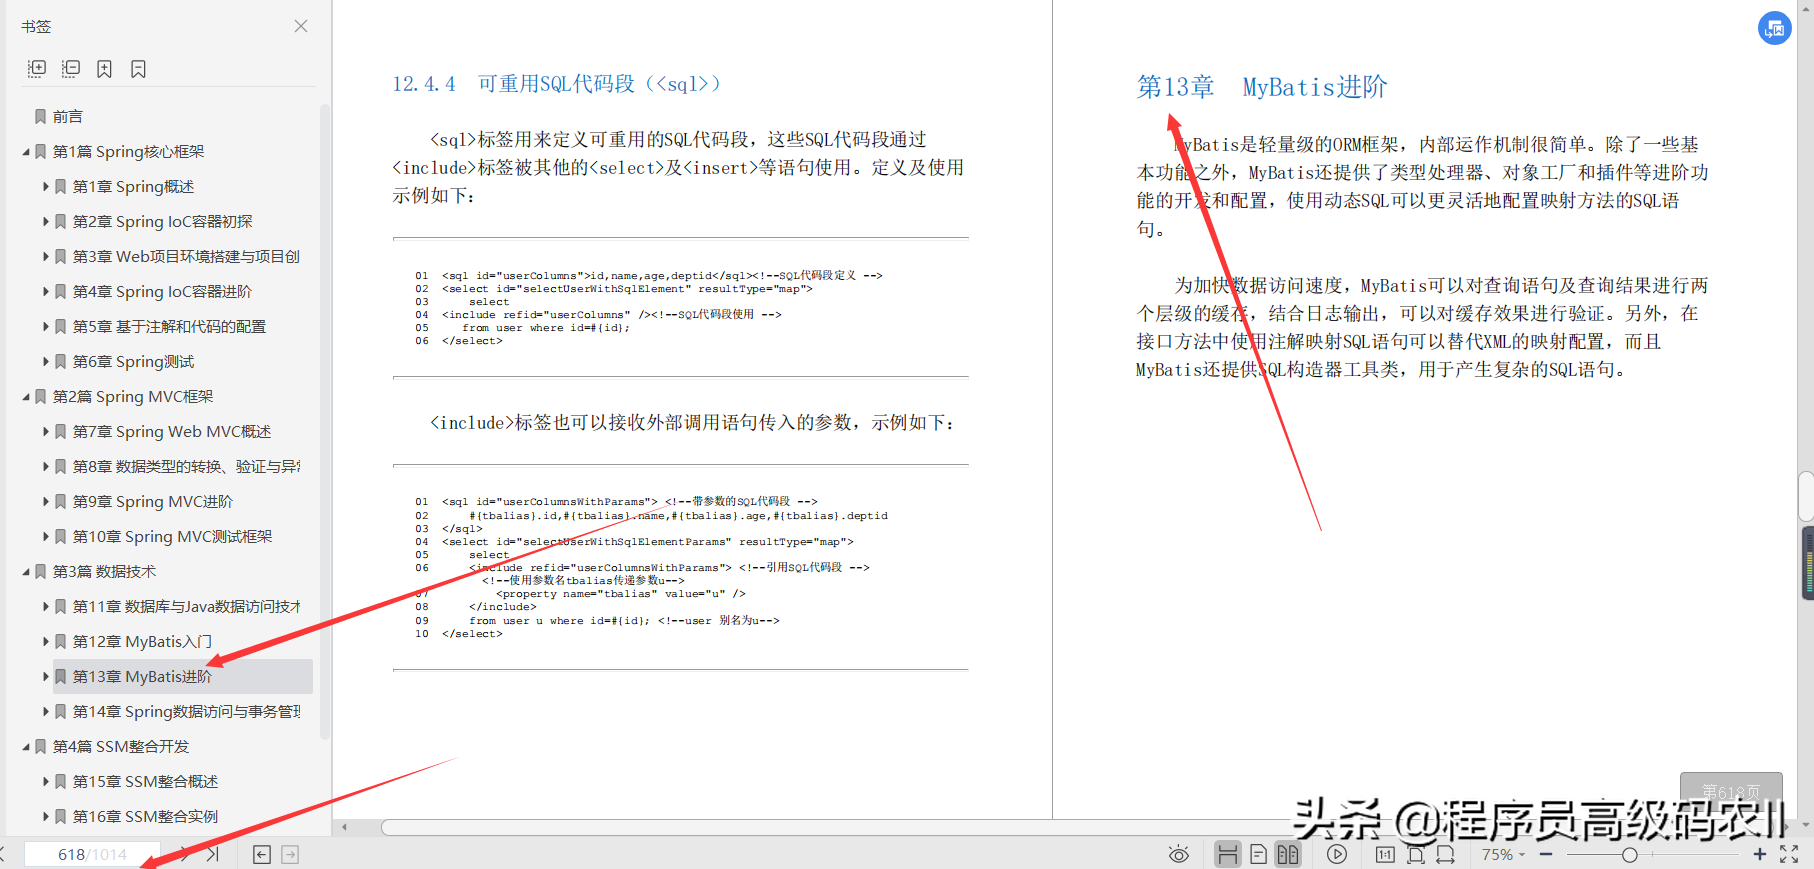The width and height of the screenshot is (1814, 869).
Task: Go back to previous view
Action: (262, 854)
